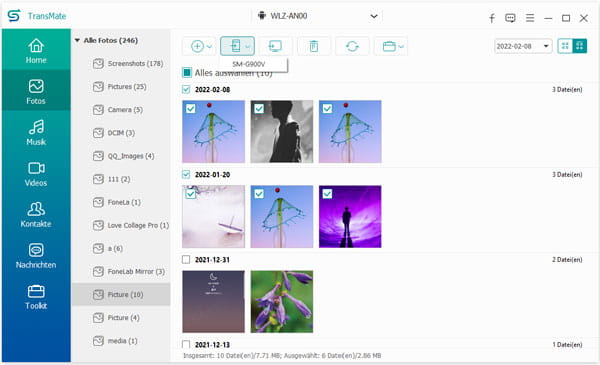Screen dimensions: 600x365
Task: Open the Facebook share icon
Action: point(492,18)
